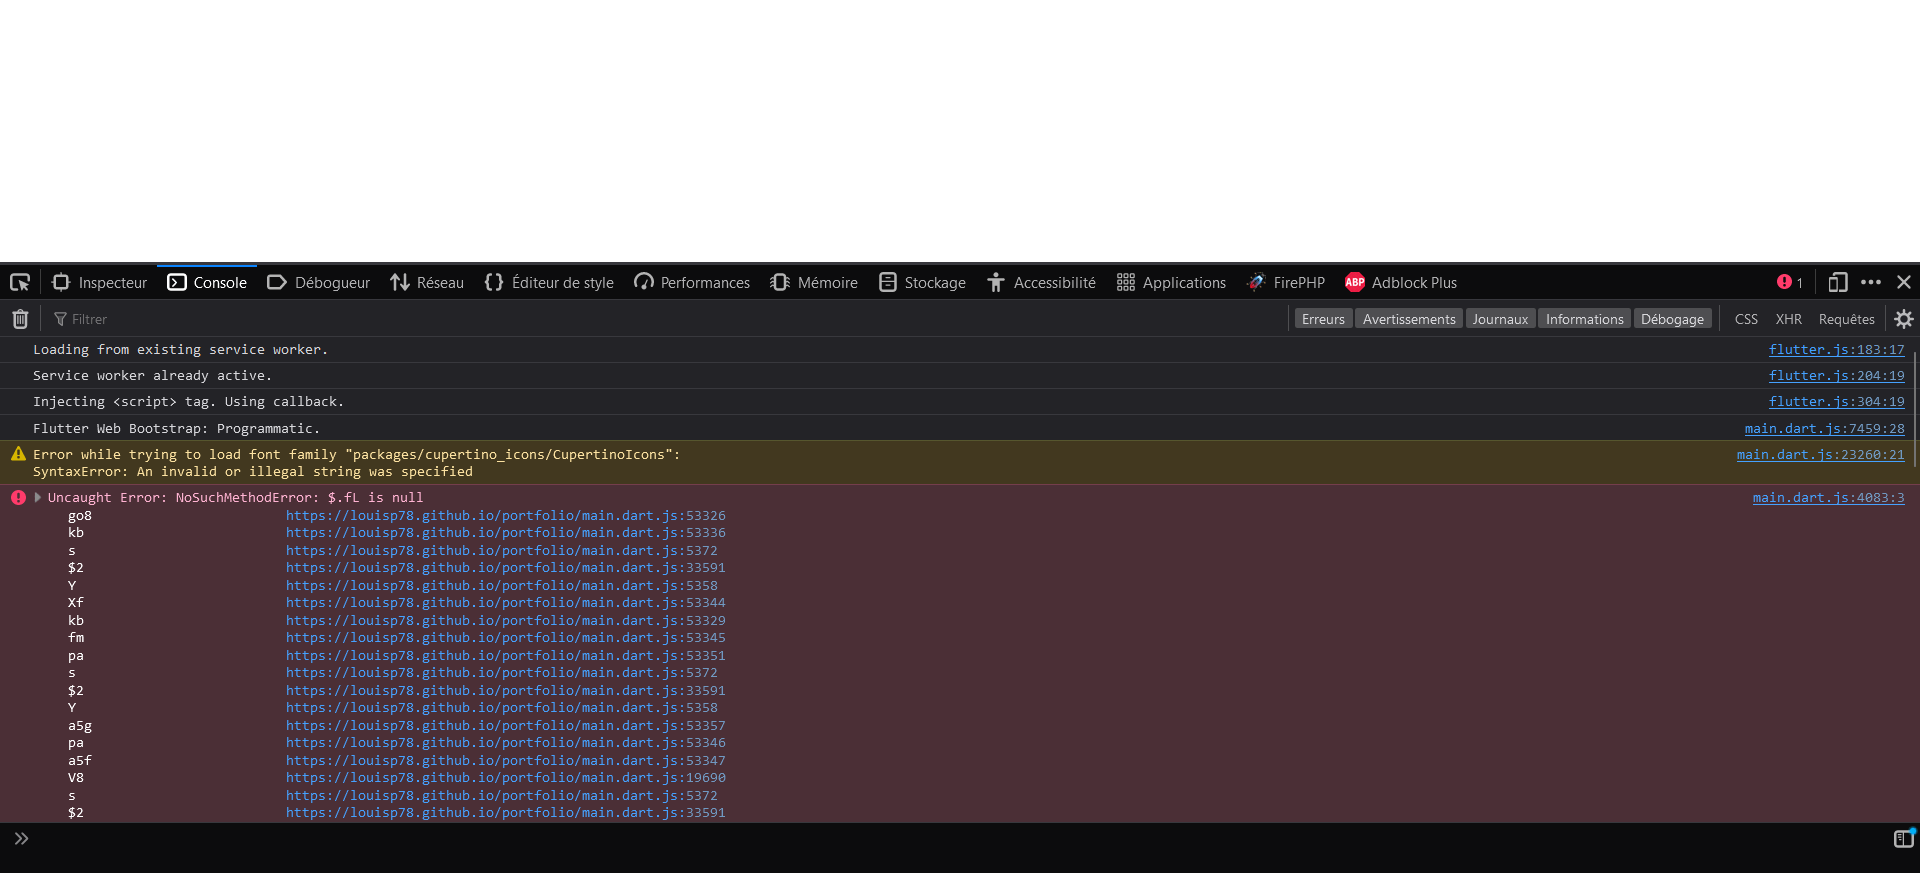Open source link flutter.js:304:19
Screen dimensions: 1920x873
pyautogui.click(x=1836, y=402)
